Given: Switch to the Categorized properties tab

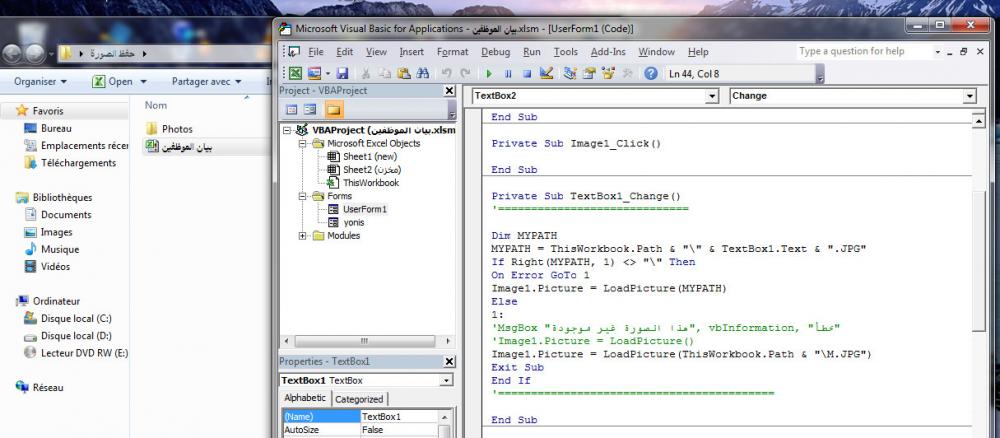Looking at the screenshot, I should click(x=359, y=399).
